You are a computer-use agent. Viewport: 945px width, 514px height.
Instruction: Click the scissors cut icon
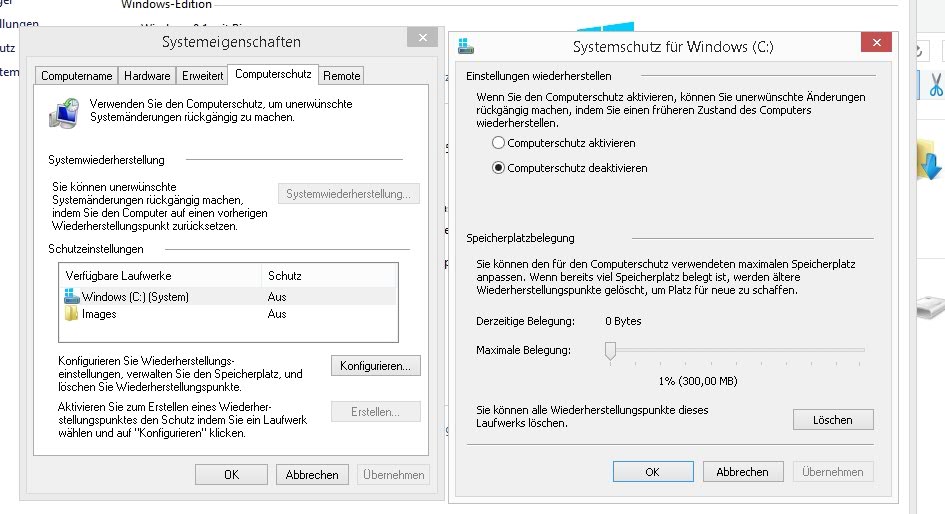point(935,85)
